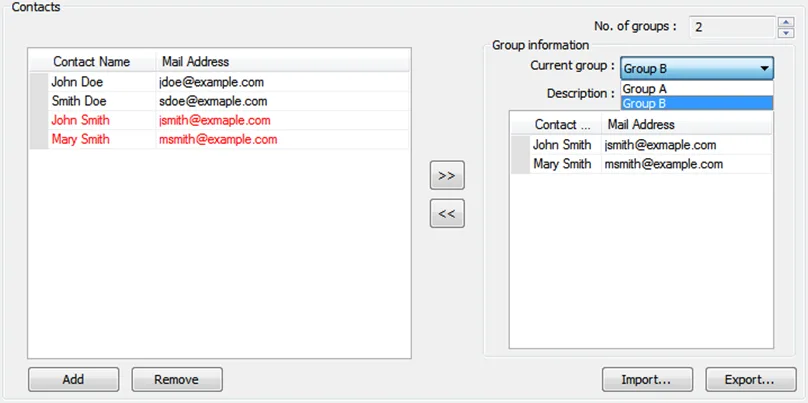Focus the No. of groups field
This screenshot has width=808, height=403.
pyautogui.click(x=732, y=27)
